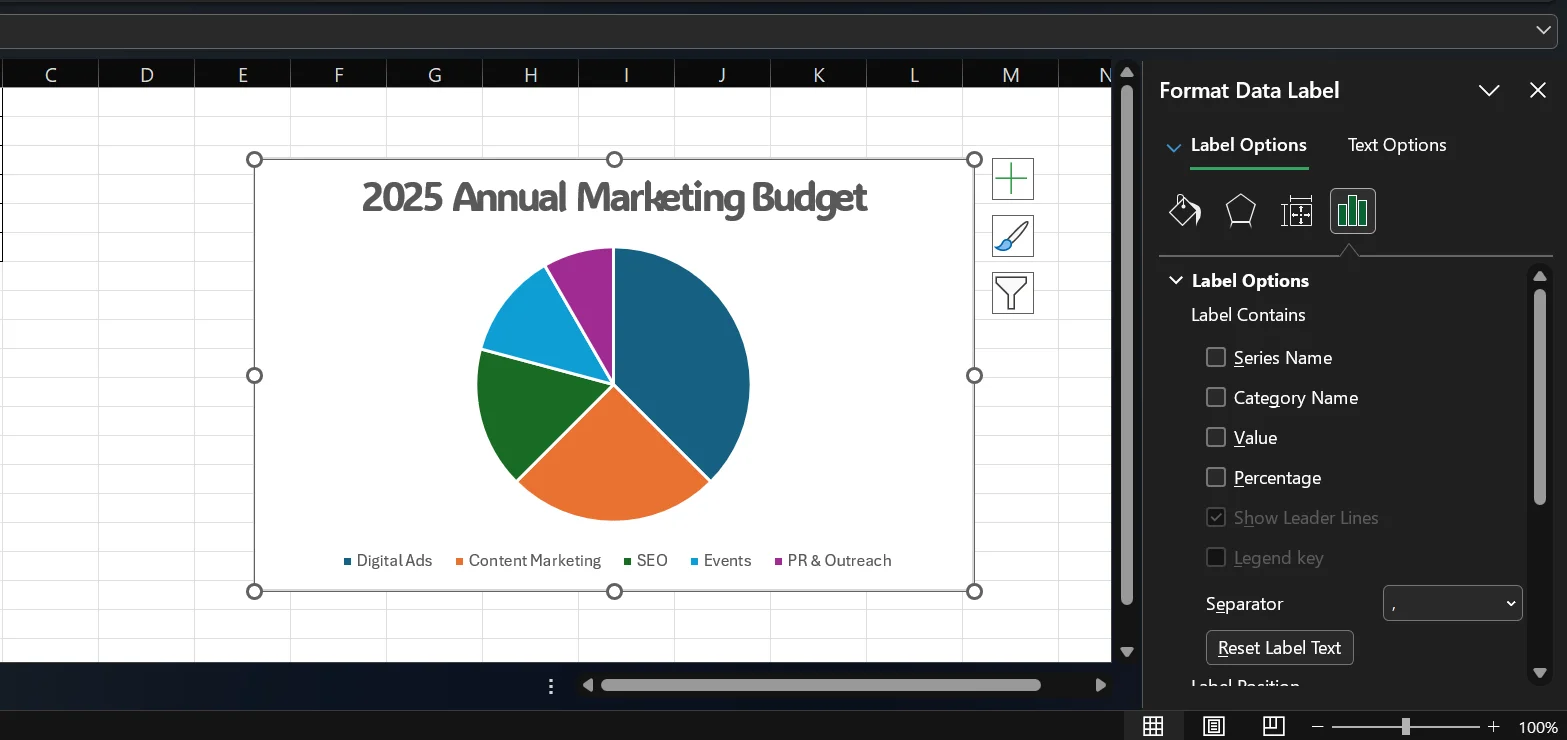
Task: Click the chart's top-right resize handle
Action: (x=975, y=160)
